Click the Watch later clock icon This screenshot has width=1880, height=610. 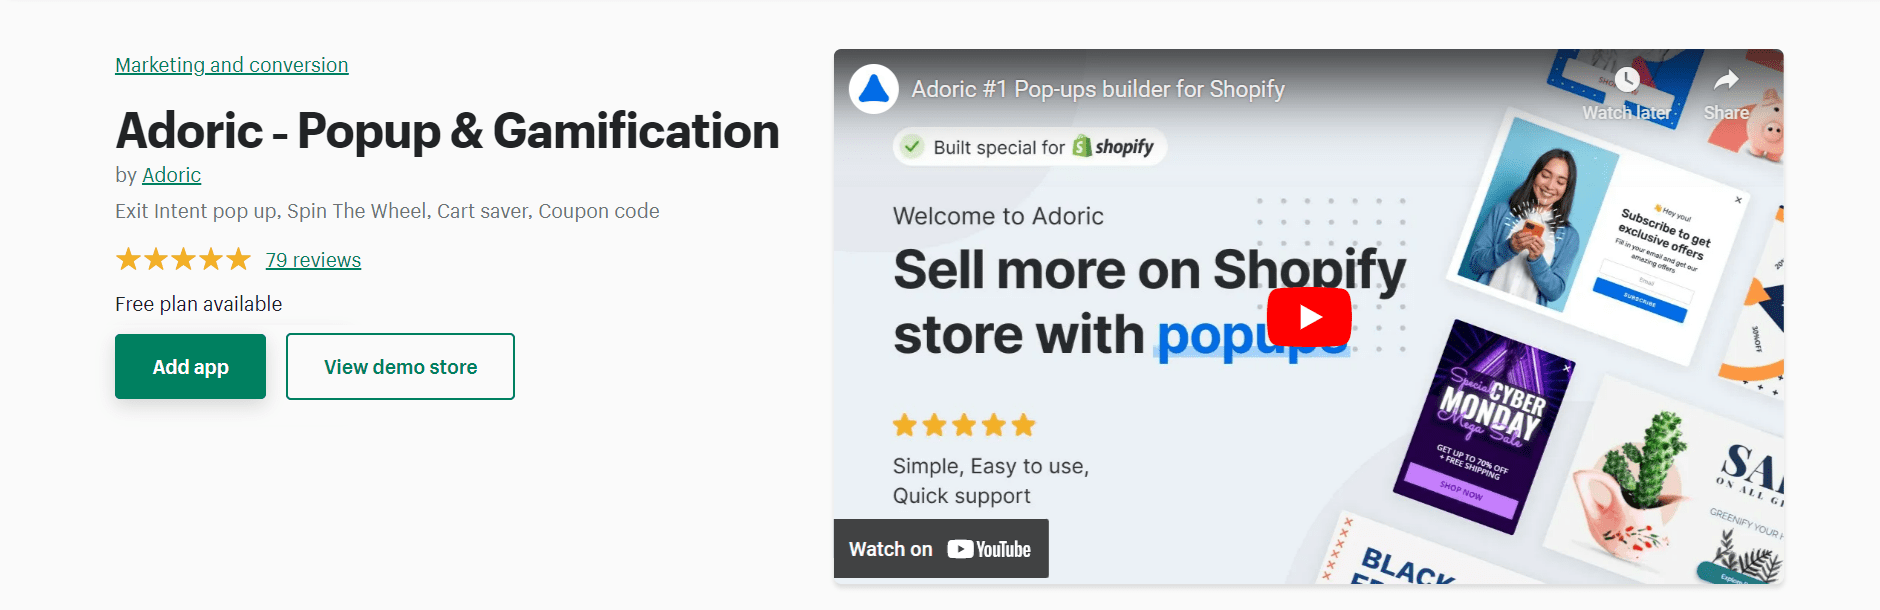click(1627, 81)
